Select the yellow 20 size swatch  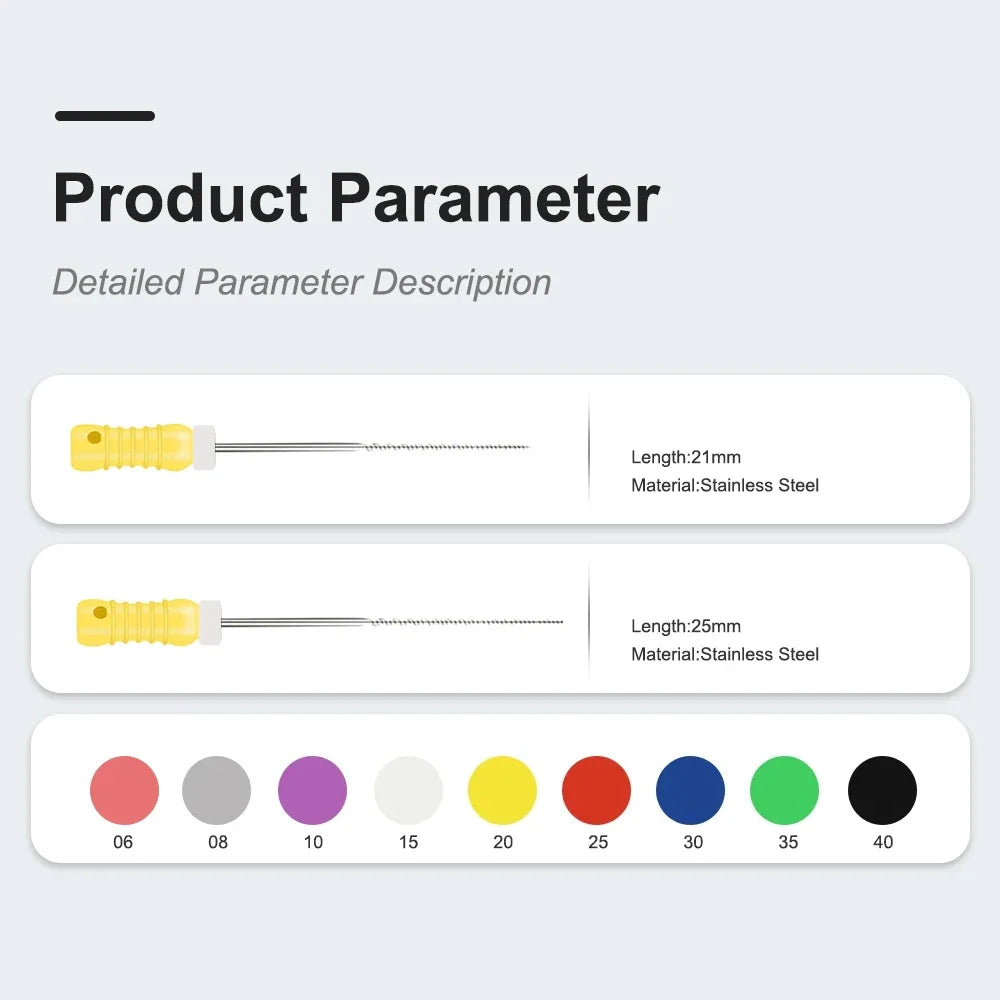pos(502,790)
